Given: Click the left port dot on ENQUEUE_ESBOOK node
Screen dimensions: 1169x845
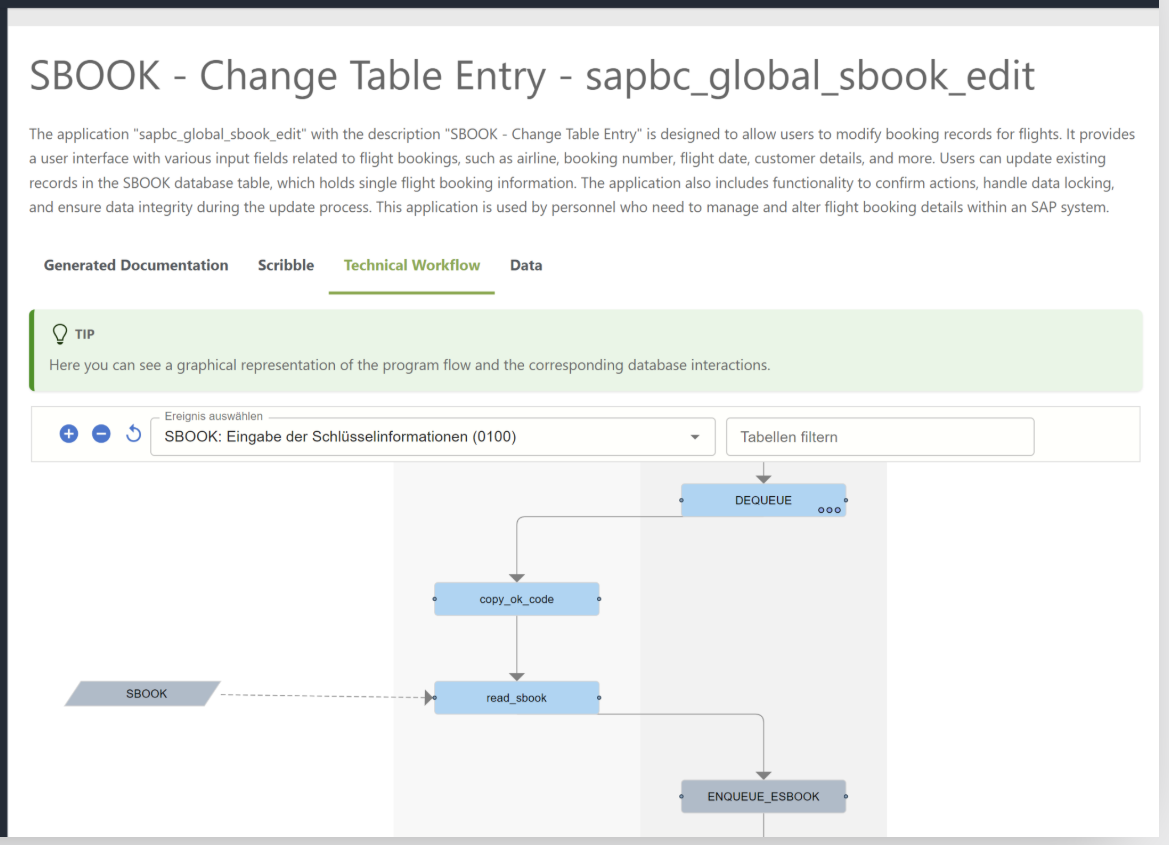Looking at the screenshot, I should click(x=683, y=796).
